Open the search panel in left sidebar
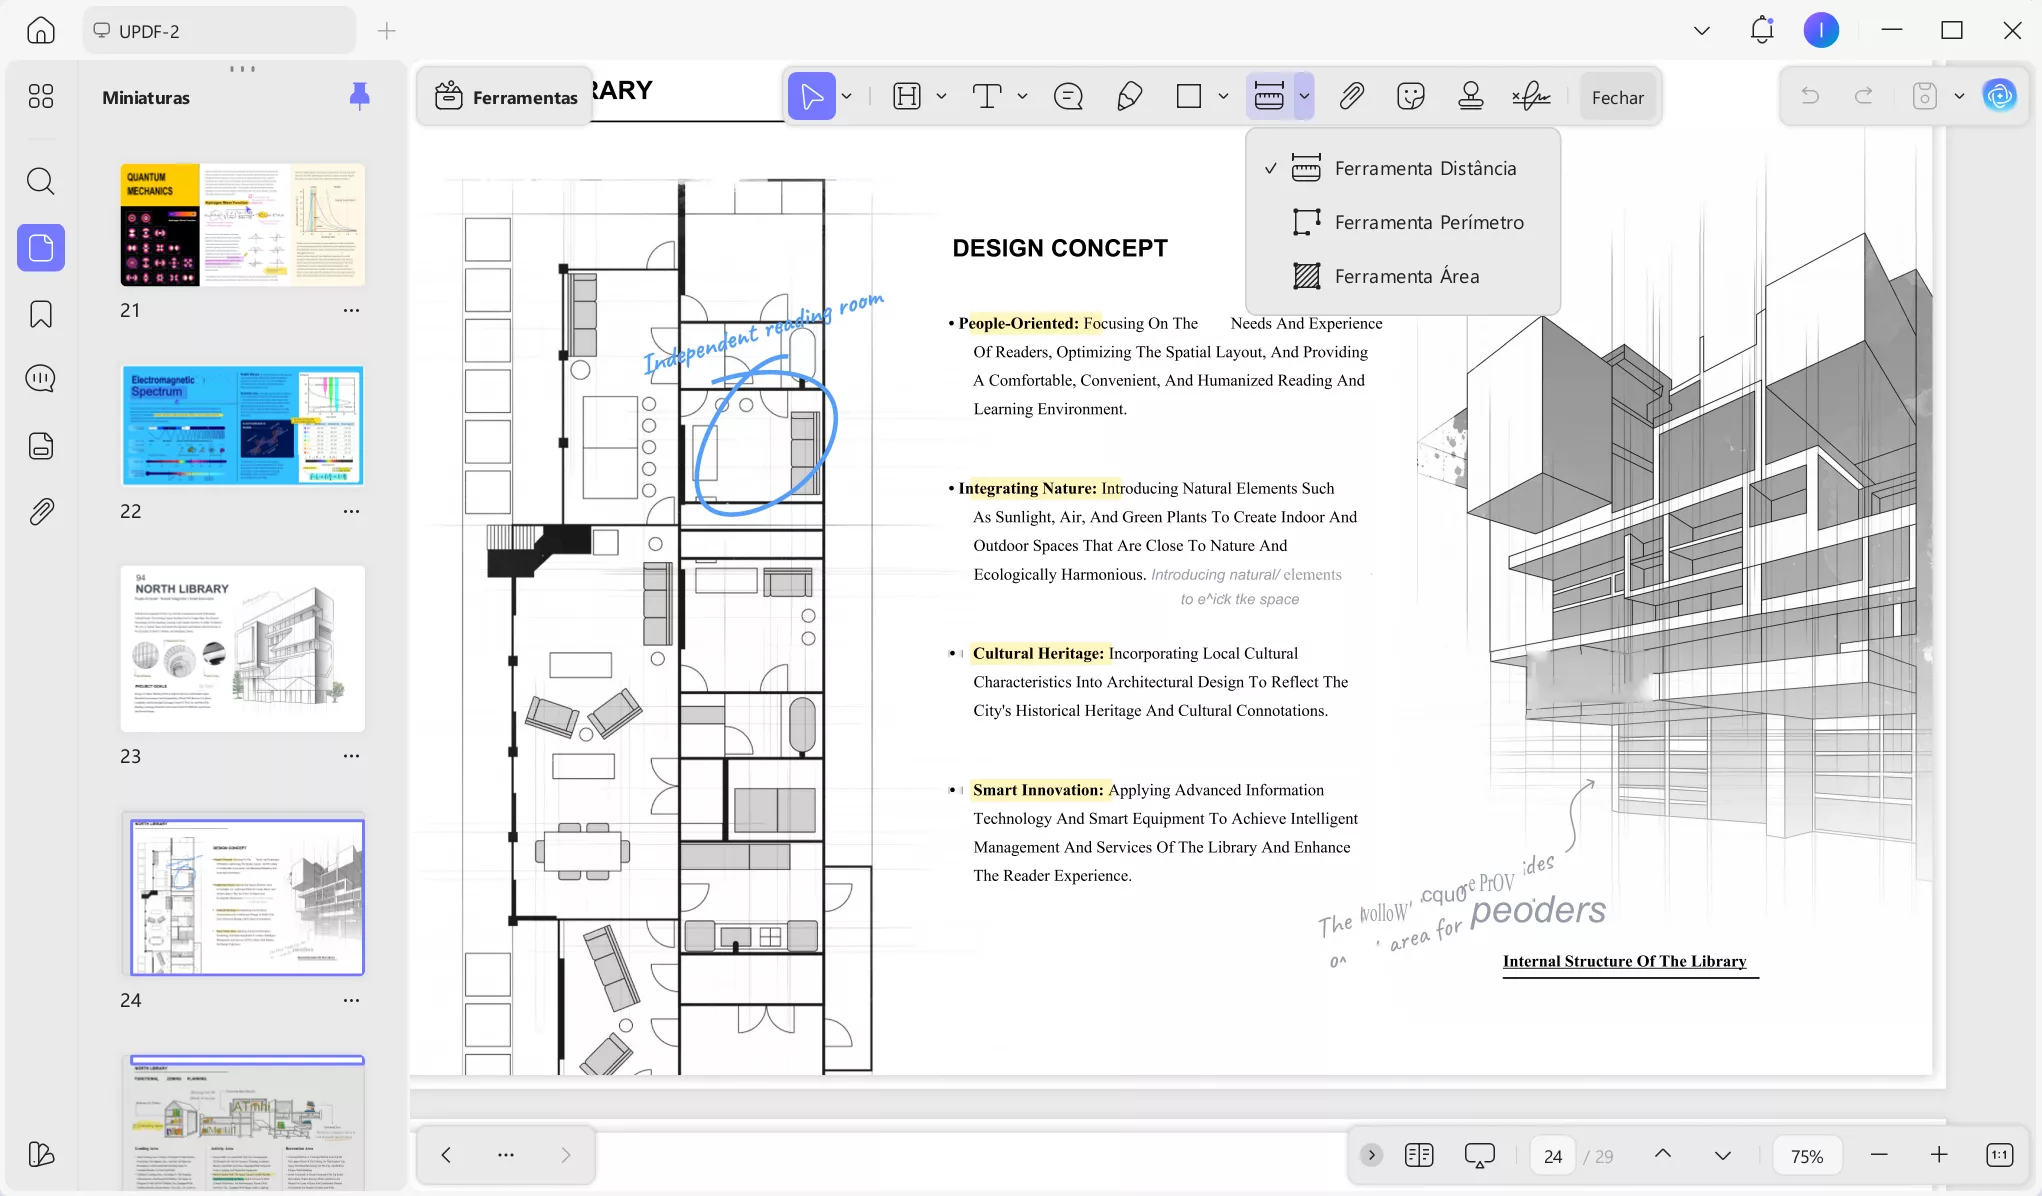Image resolution: width=2042 pixels, height=1196 pixels. click(x=41, y=181)
